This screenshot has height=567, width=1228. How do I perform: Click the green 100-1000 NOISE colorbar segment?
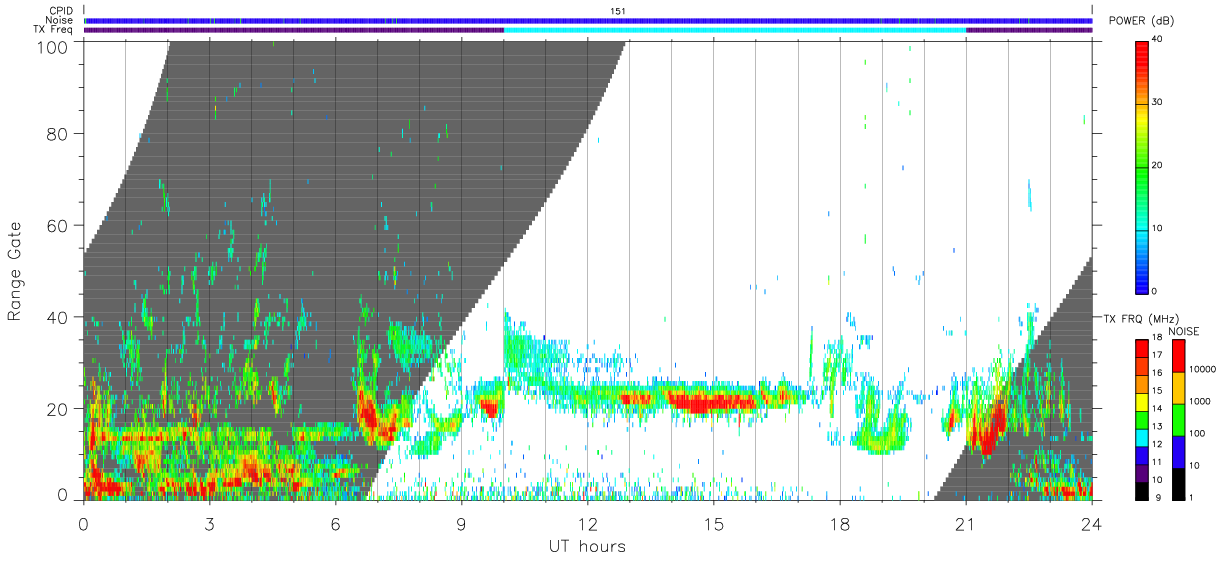pos(1179,420)
